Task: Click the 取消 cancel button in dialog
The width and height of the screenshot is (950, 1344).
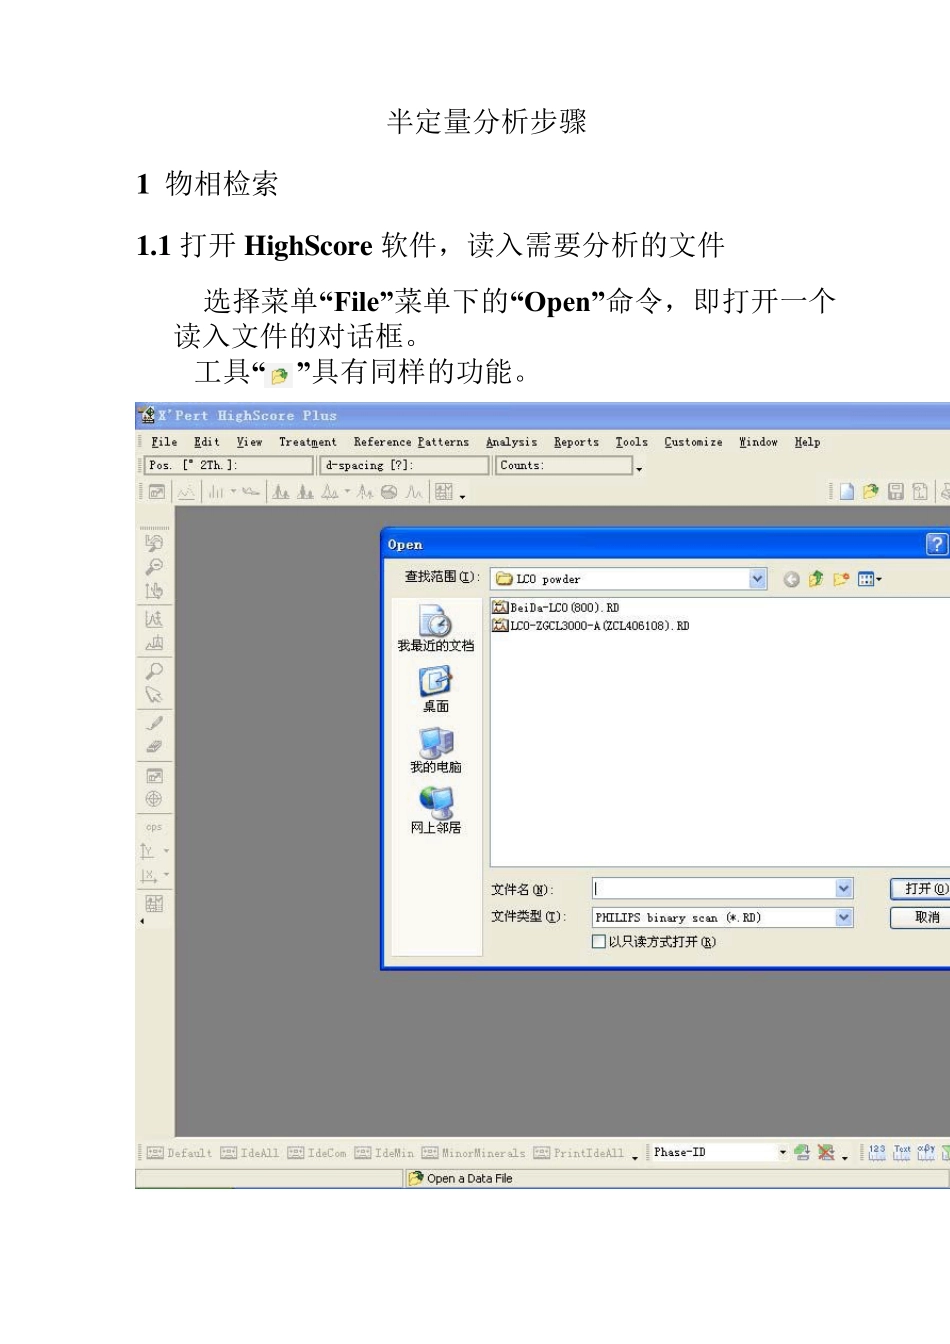Action: [x=921, y=917]
